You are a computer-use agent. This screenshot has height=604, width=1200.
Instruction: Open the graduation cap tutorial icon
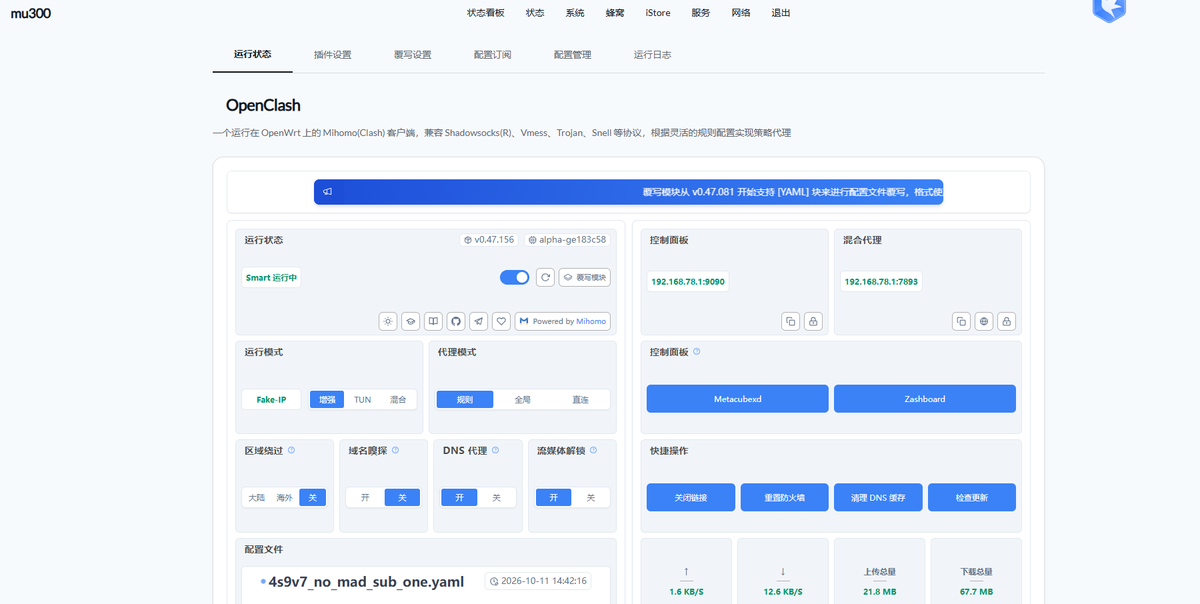(x=410, y=321)
